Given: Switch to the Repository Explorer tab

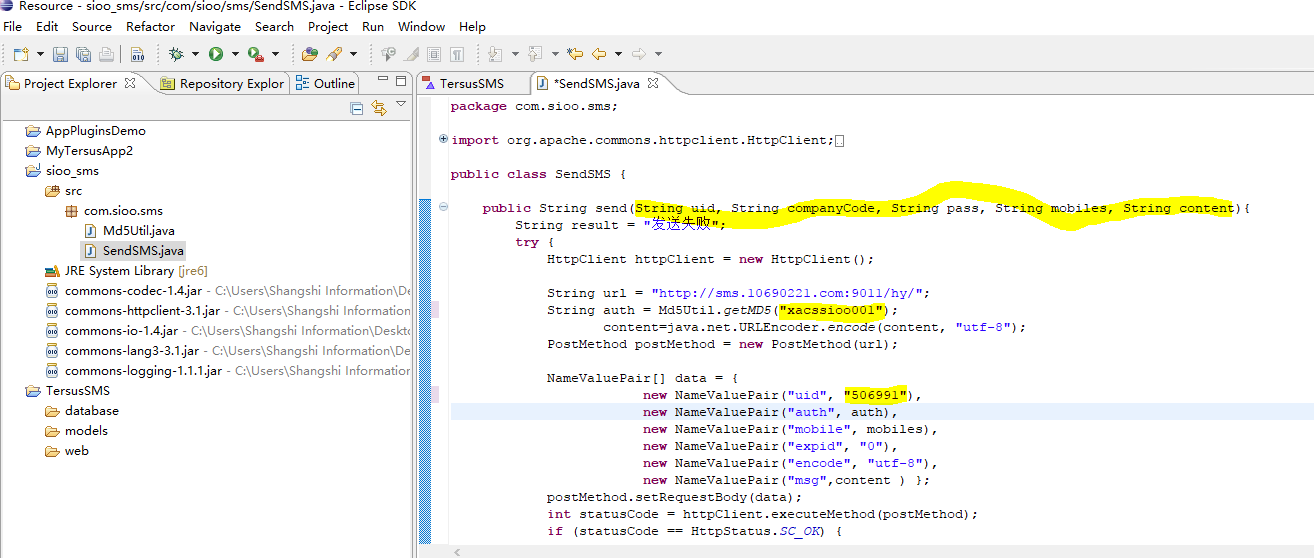Looking at the screenshot, I should pos(222,83).
